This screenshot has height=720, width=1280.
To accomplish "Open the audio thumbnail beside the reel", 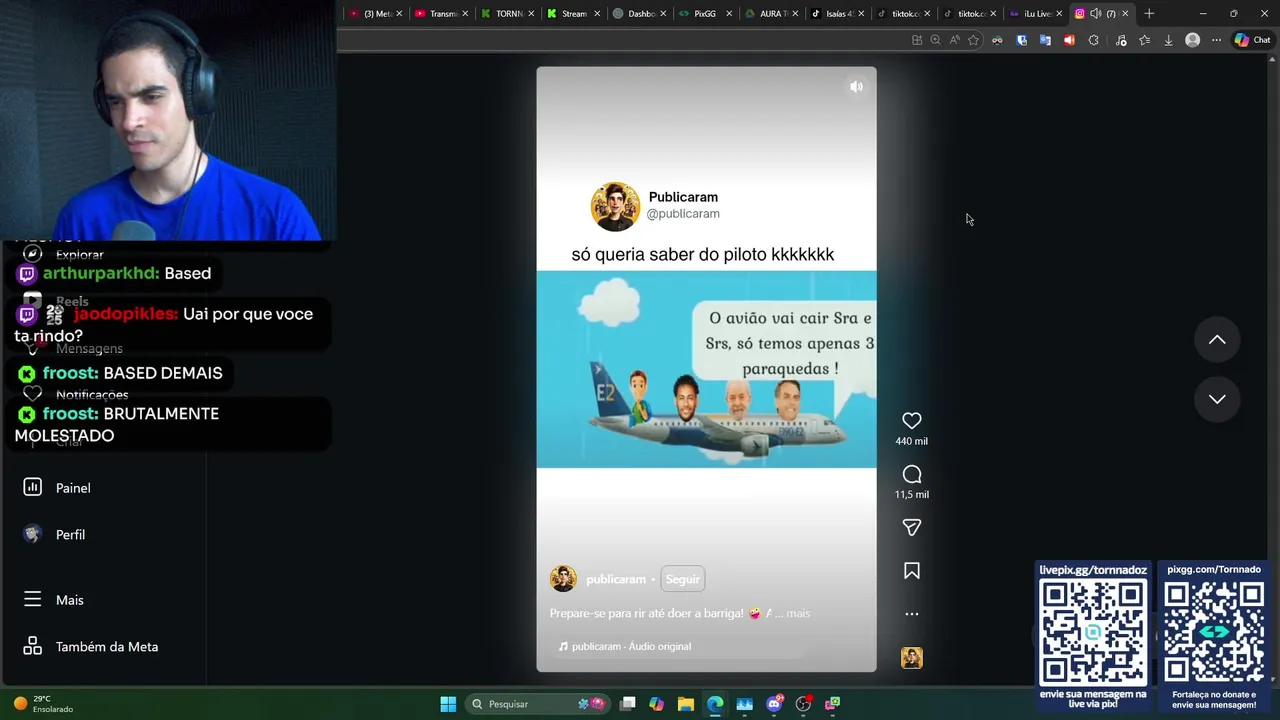I will pos(911,657).
